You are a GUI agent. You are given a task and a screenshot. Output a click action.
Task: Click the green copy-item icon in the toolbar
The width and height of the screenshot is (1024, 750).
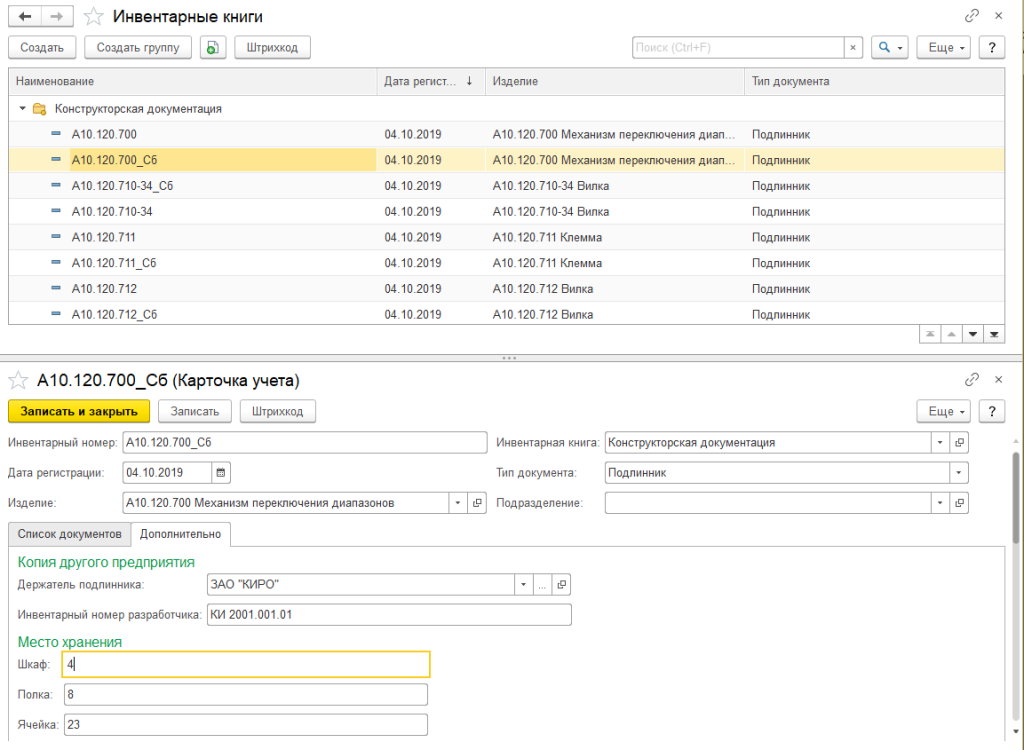coord(212,47)
